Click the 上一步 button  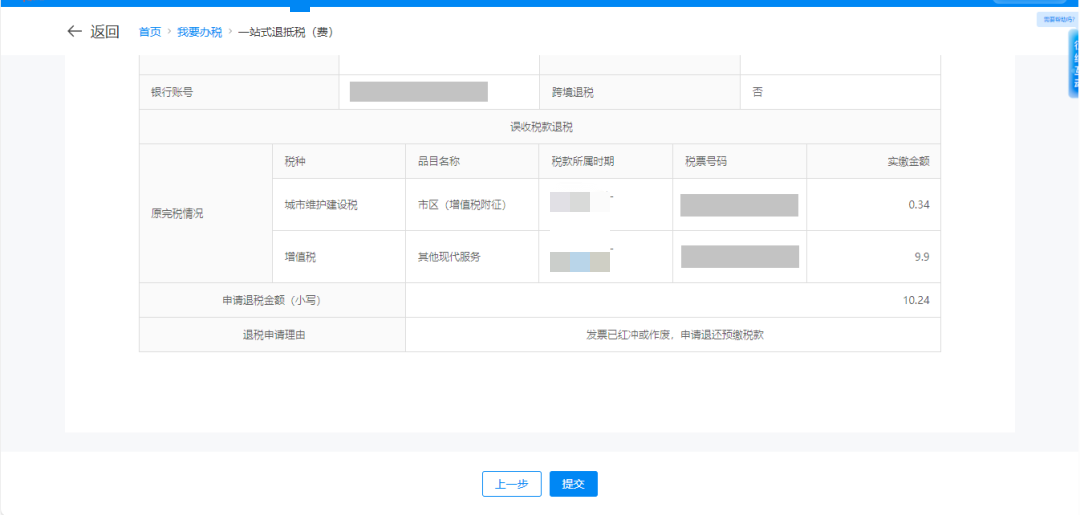[511, 484]
